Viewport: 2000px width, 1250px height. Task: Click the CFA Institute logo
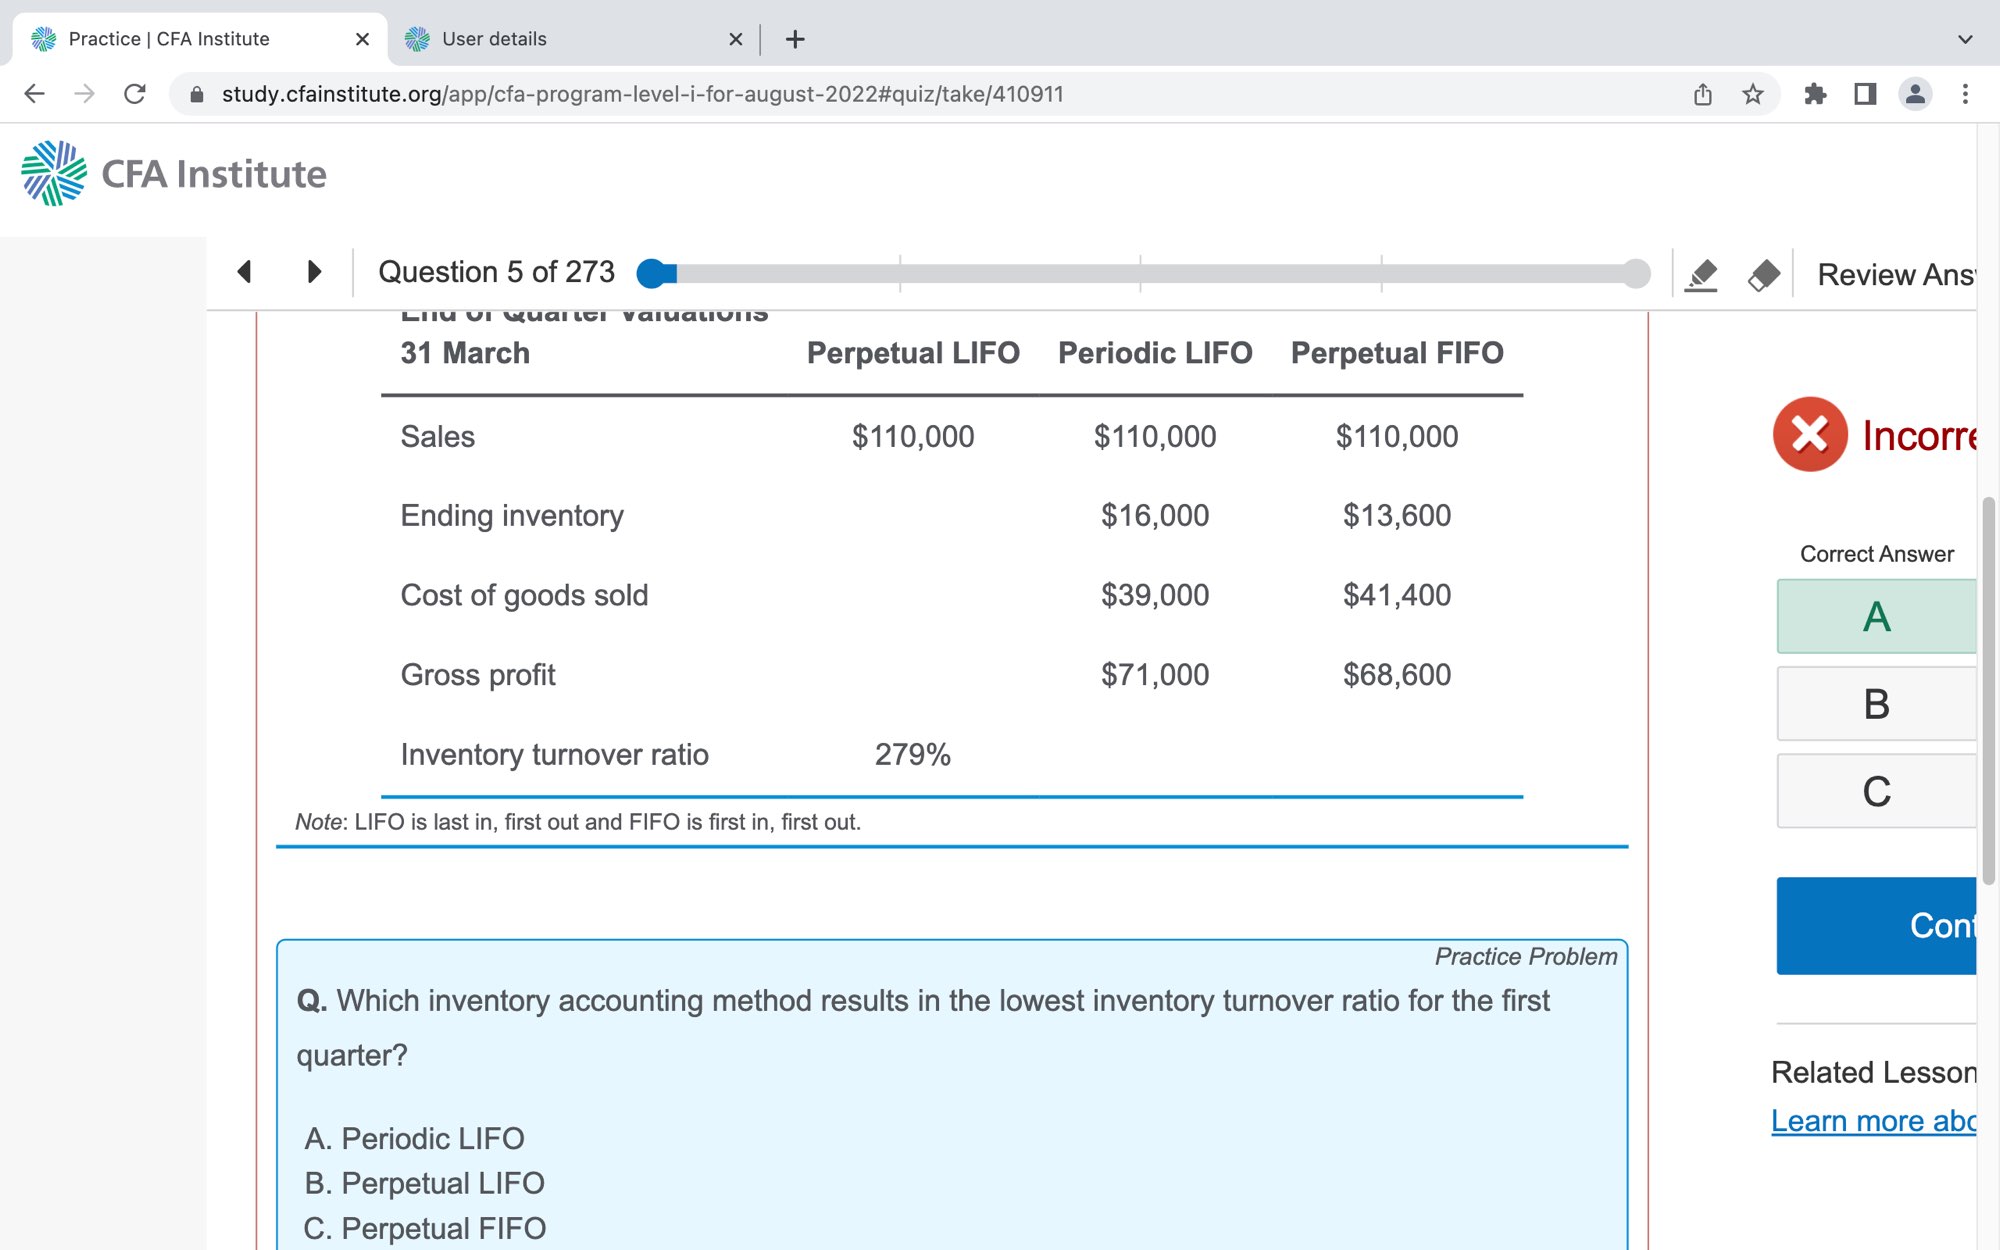tap(174, 174)
